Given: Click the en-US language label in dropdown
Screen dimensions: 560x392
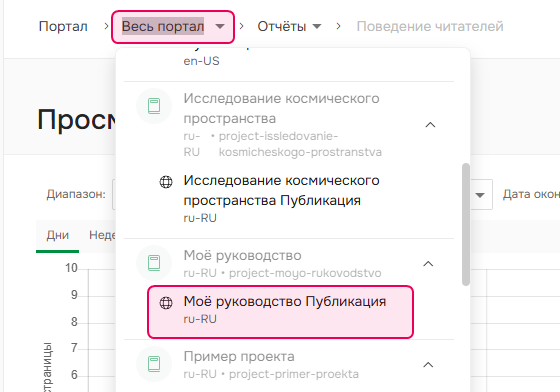Looking at the screenshot, I should click(x=201, y=61).
